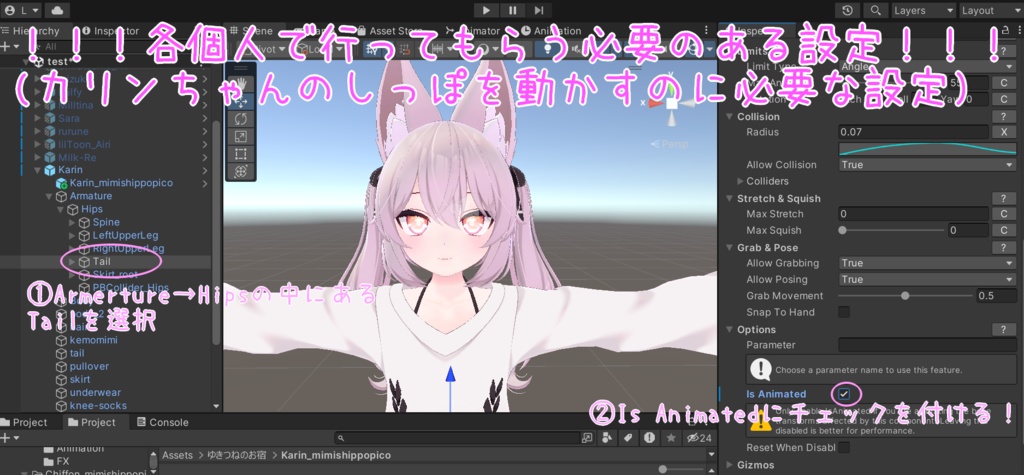
Task: Click the C button beside Max Stretch
Action: click(1002, 214)
